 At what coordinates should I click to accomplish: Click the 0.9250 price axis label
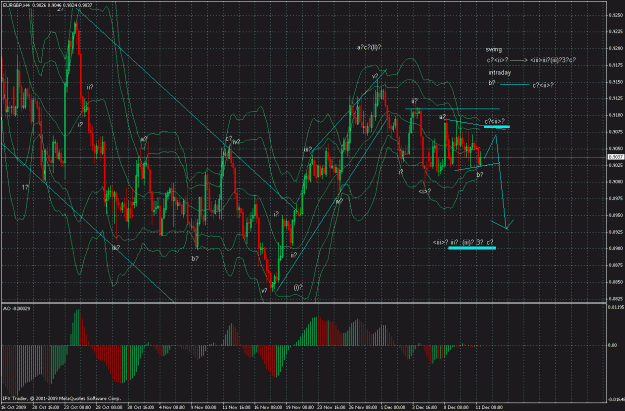(615, 15)
